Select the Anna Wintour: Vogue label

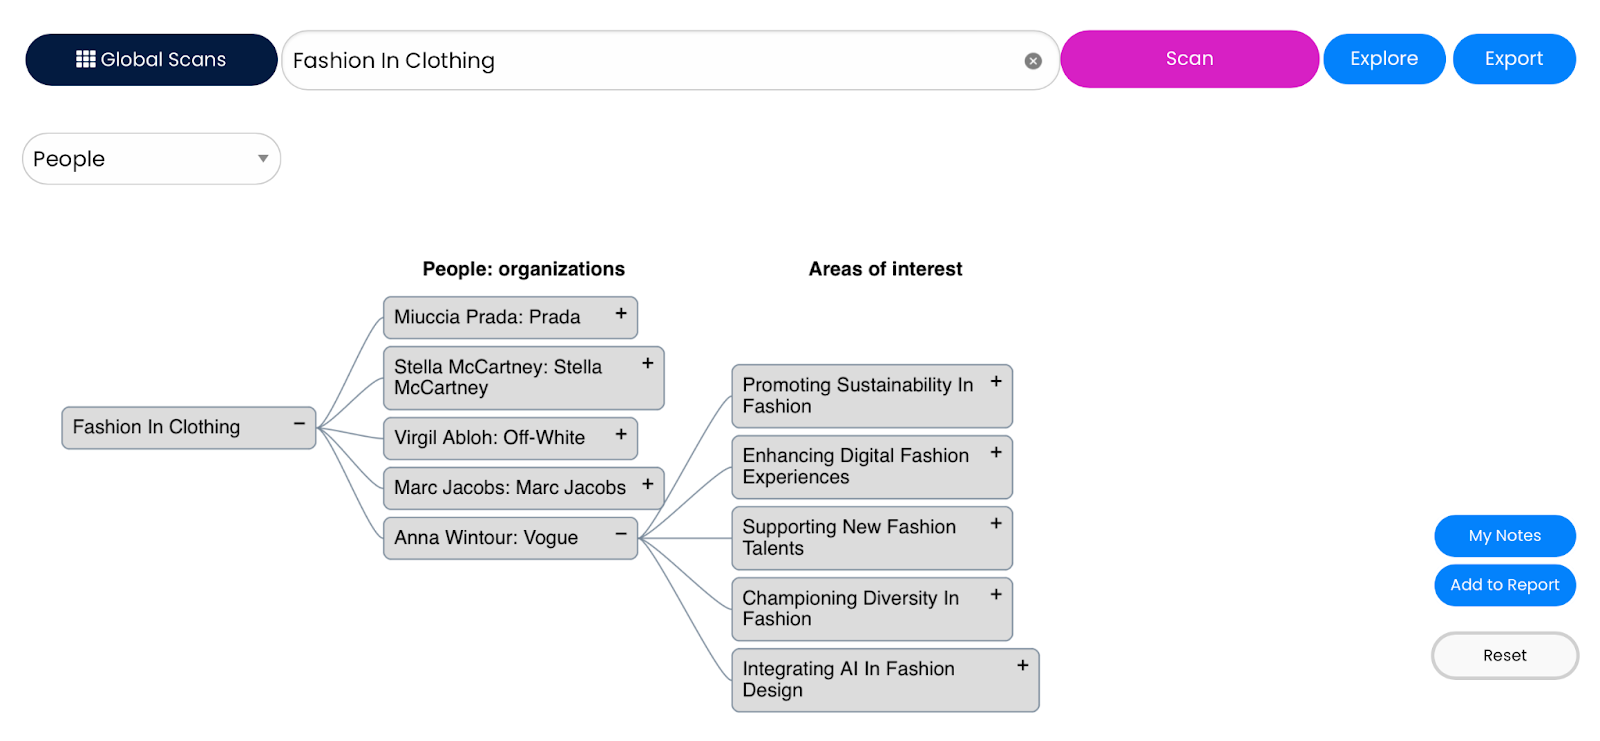pyautogui.click(x=486, y=538)
